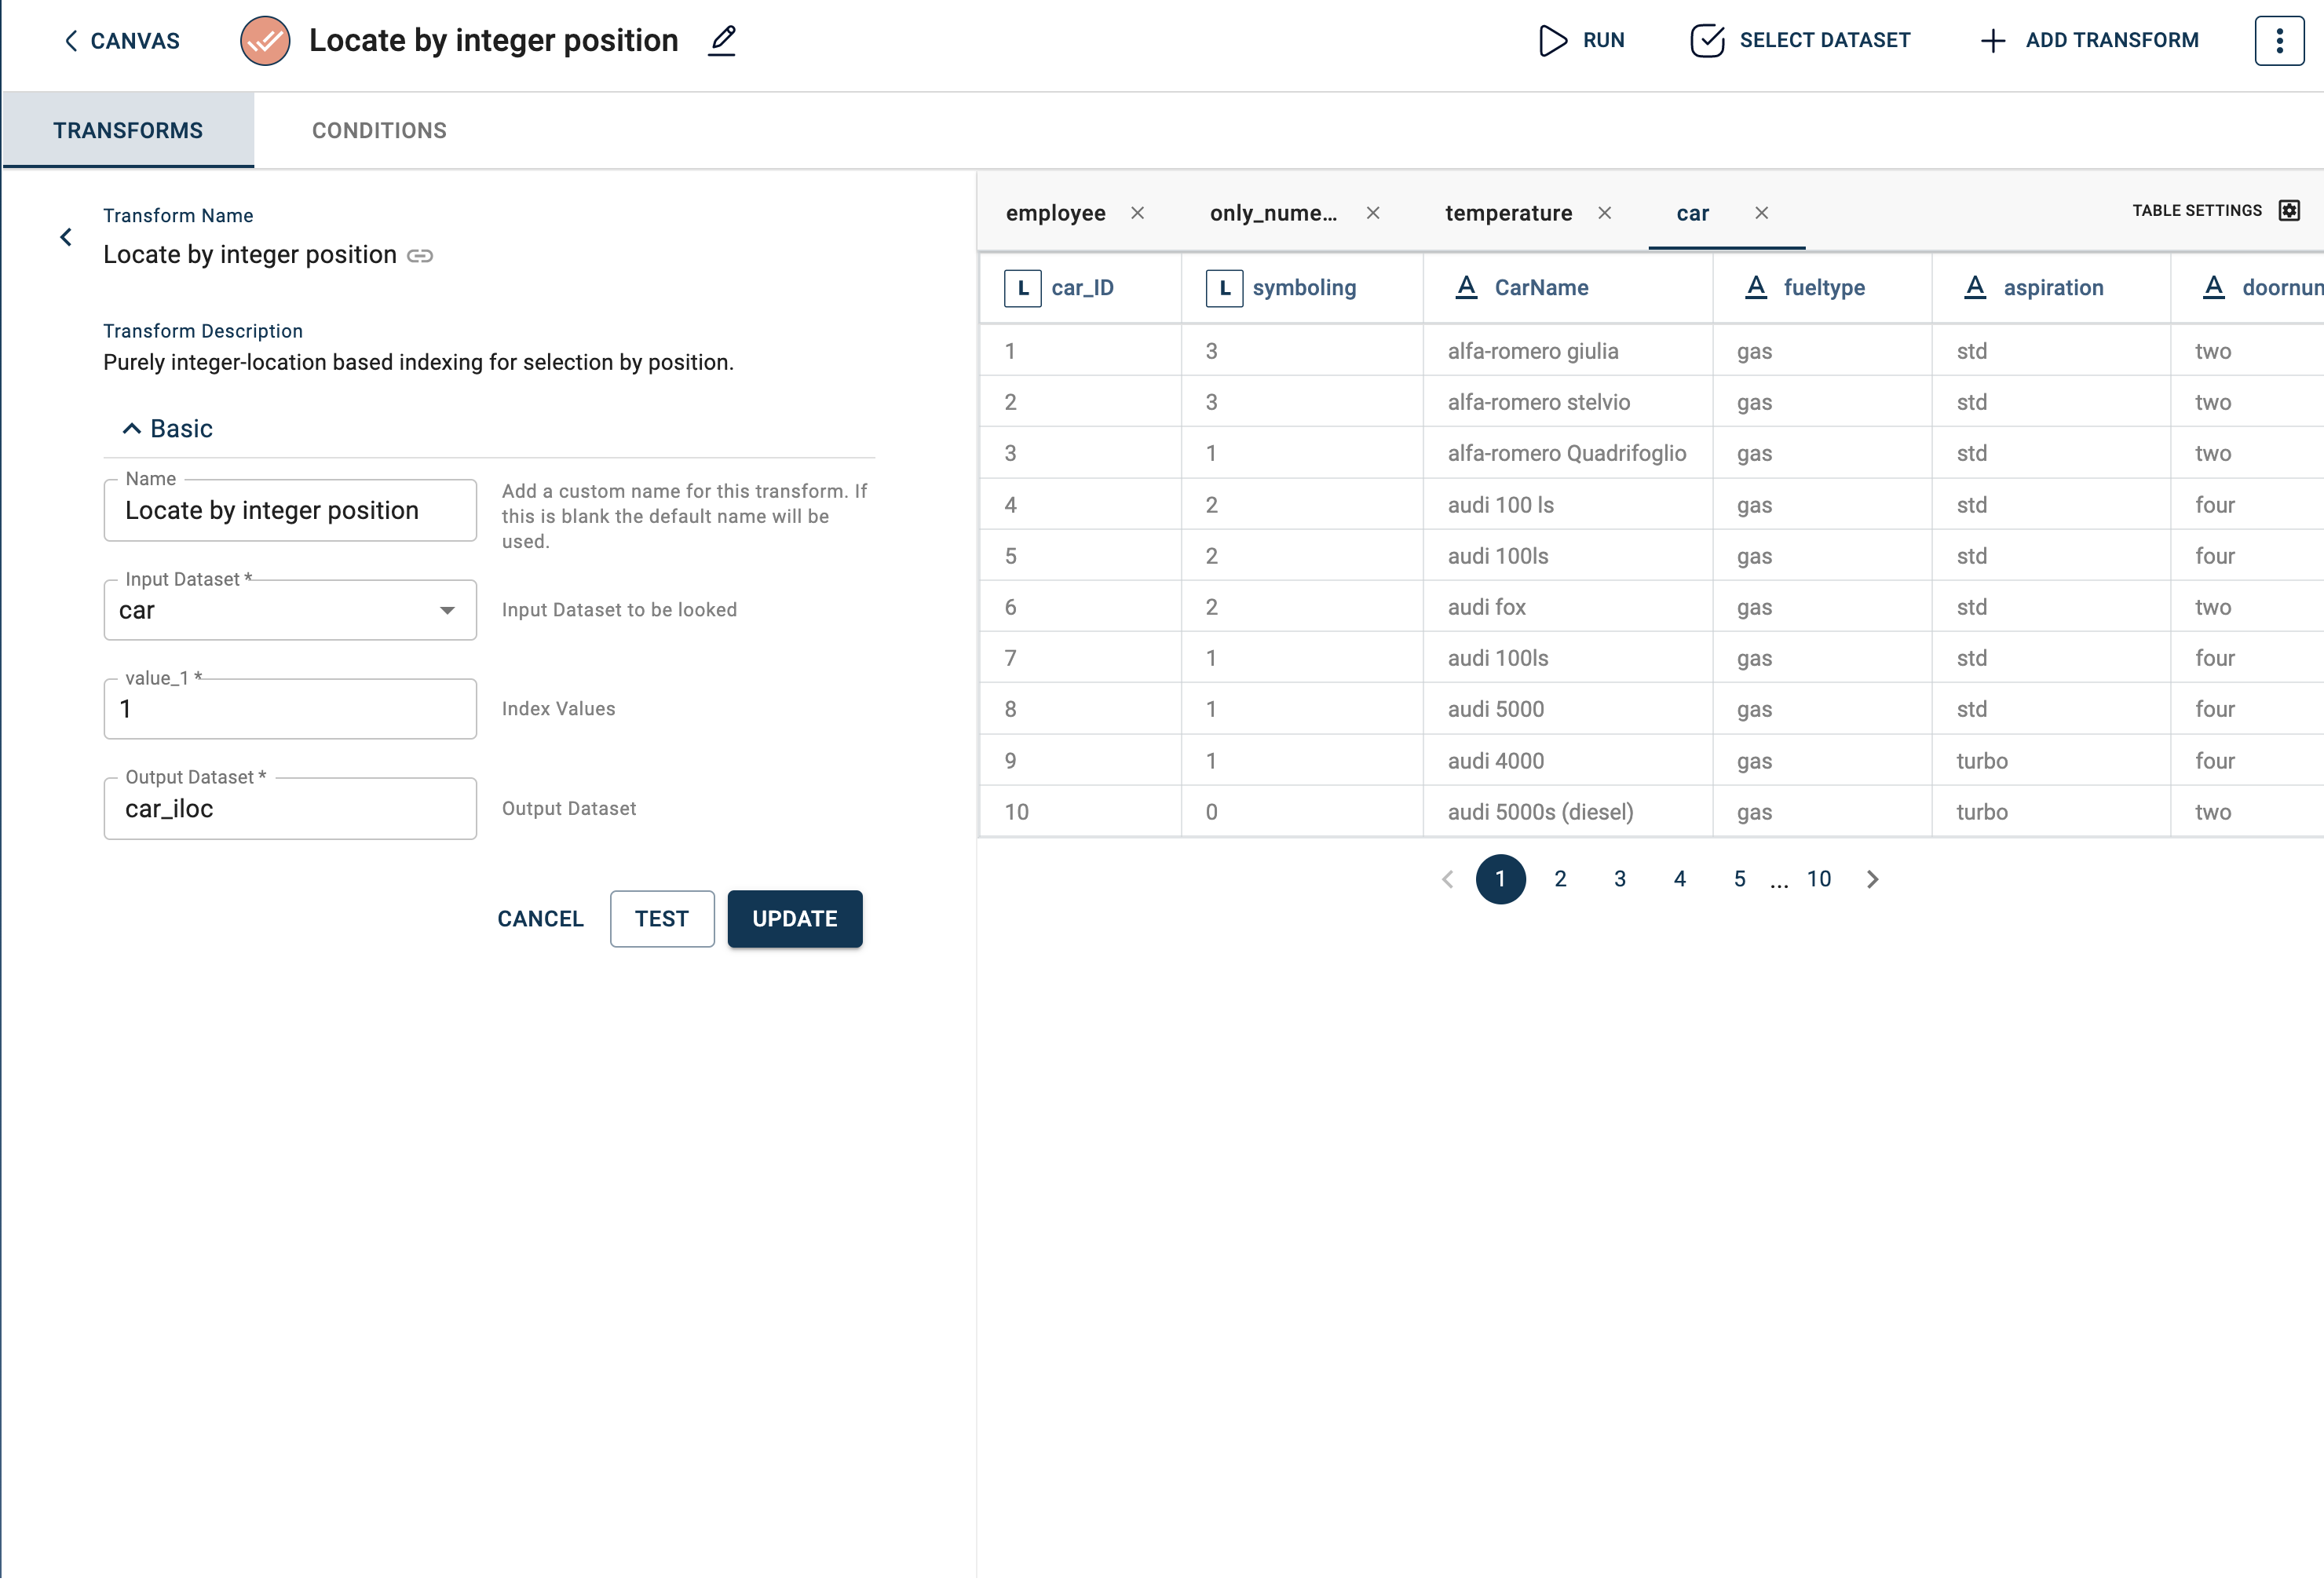Go to page 10
This screenshot has width=2324, height=1582.
1818,880
